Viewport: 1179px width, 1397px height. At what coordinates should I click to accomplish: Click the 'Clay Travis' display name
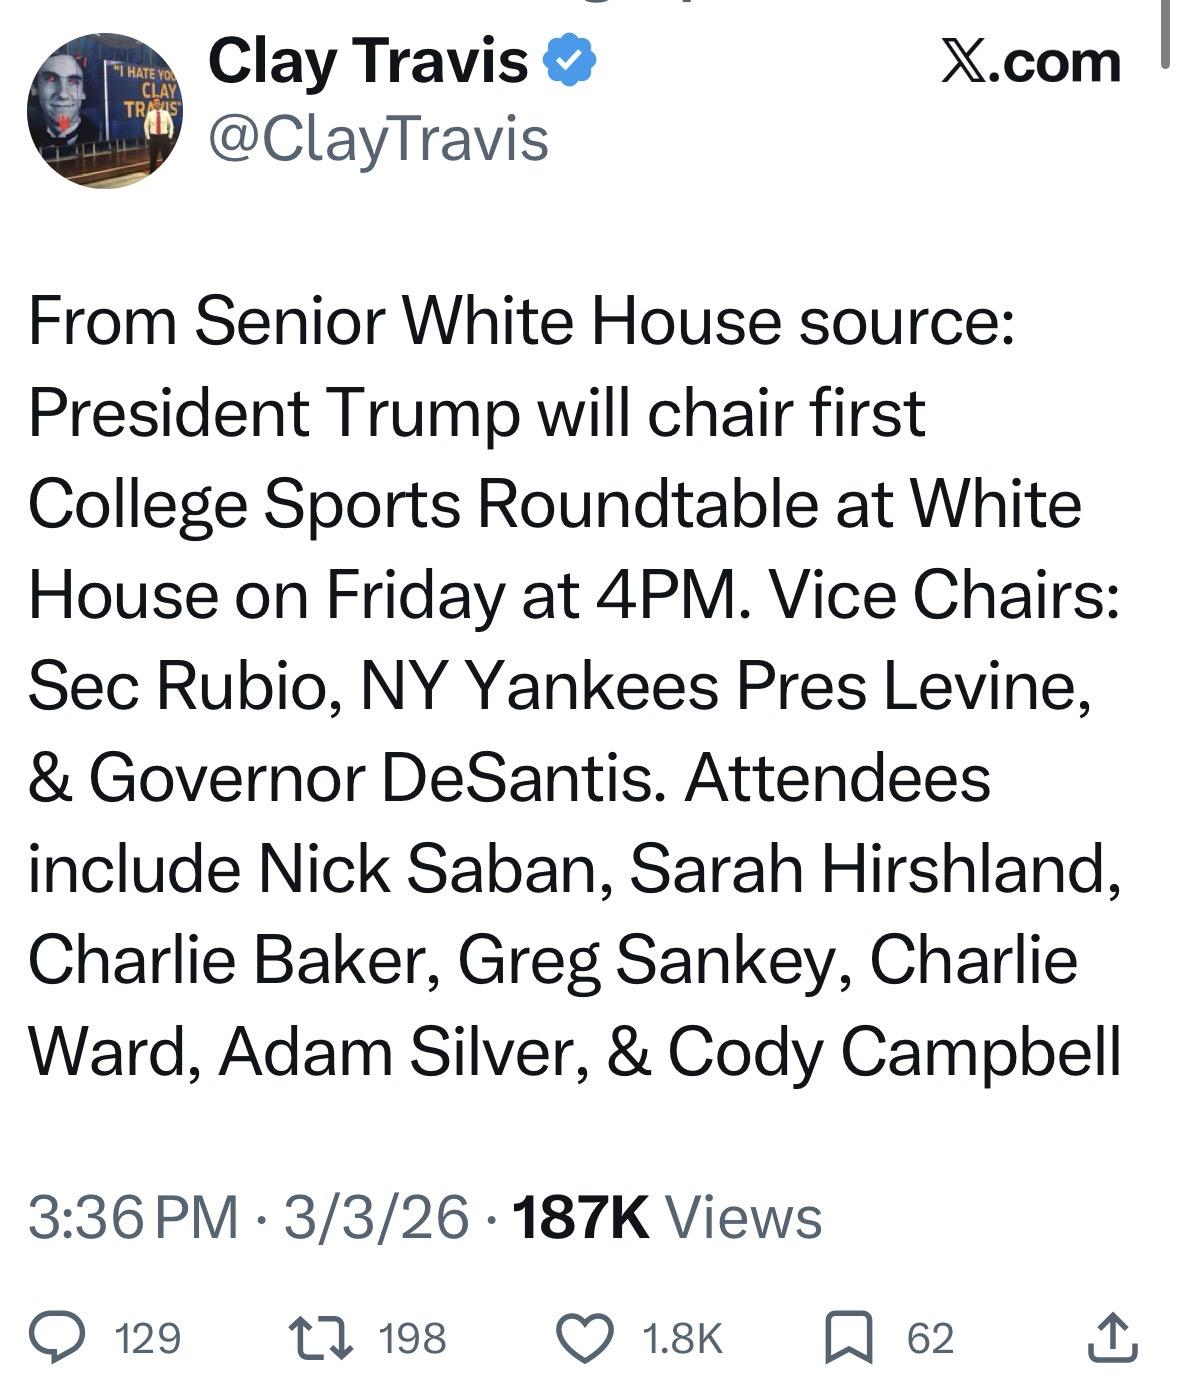[x=367, y=62]
